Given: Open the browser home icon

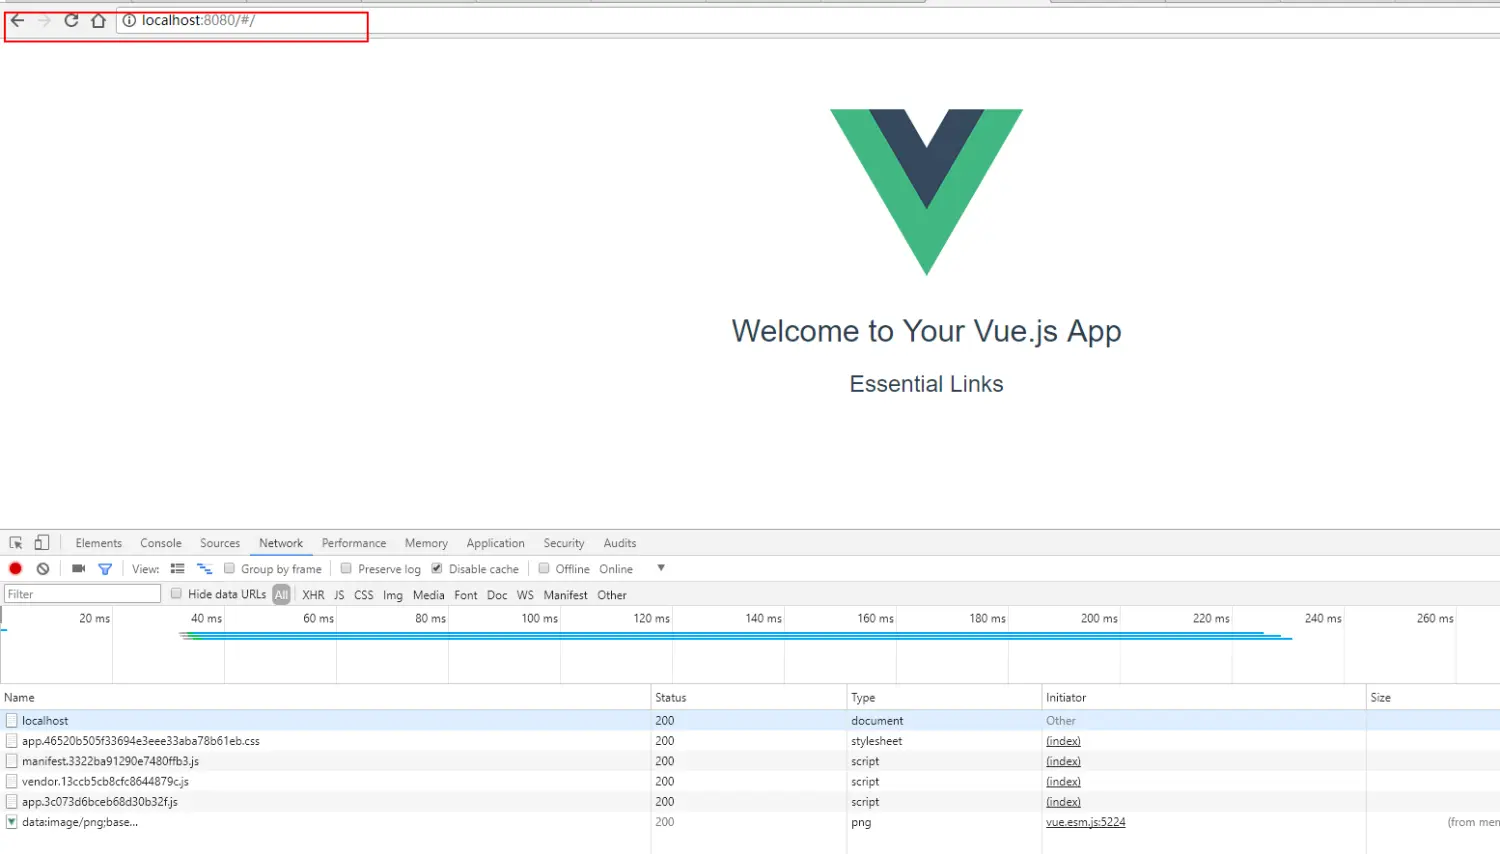Looking at the screenshot, I should coord(98,20).
